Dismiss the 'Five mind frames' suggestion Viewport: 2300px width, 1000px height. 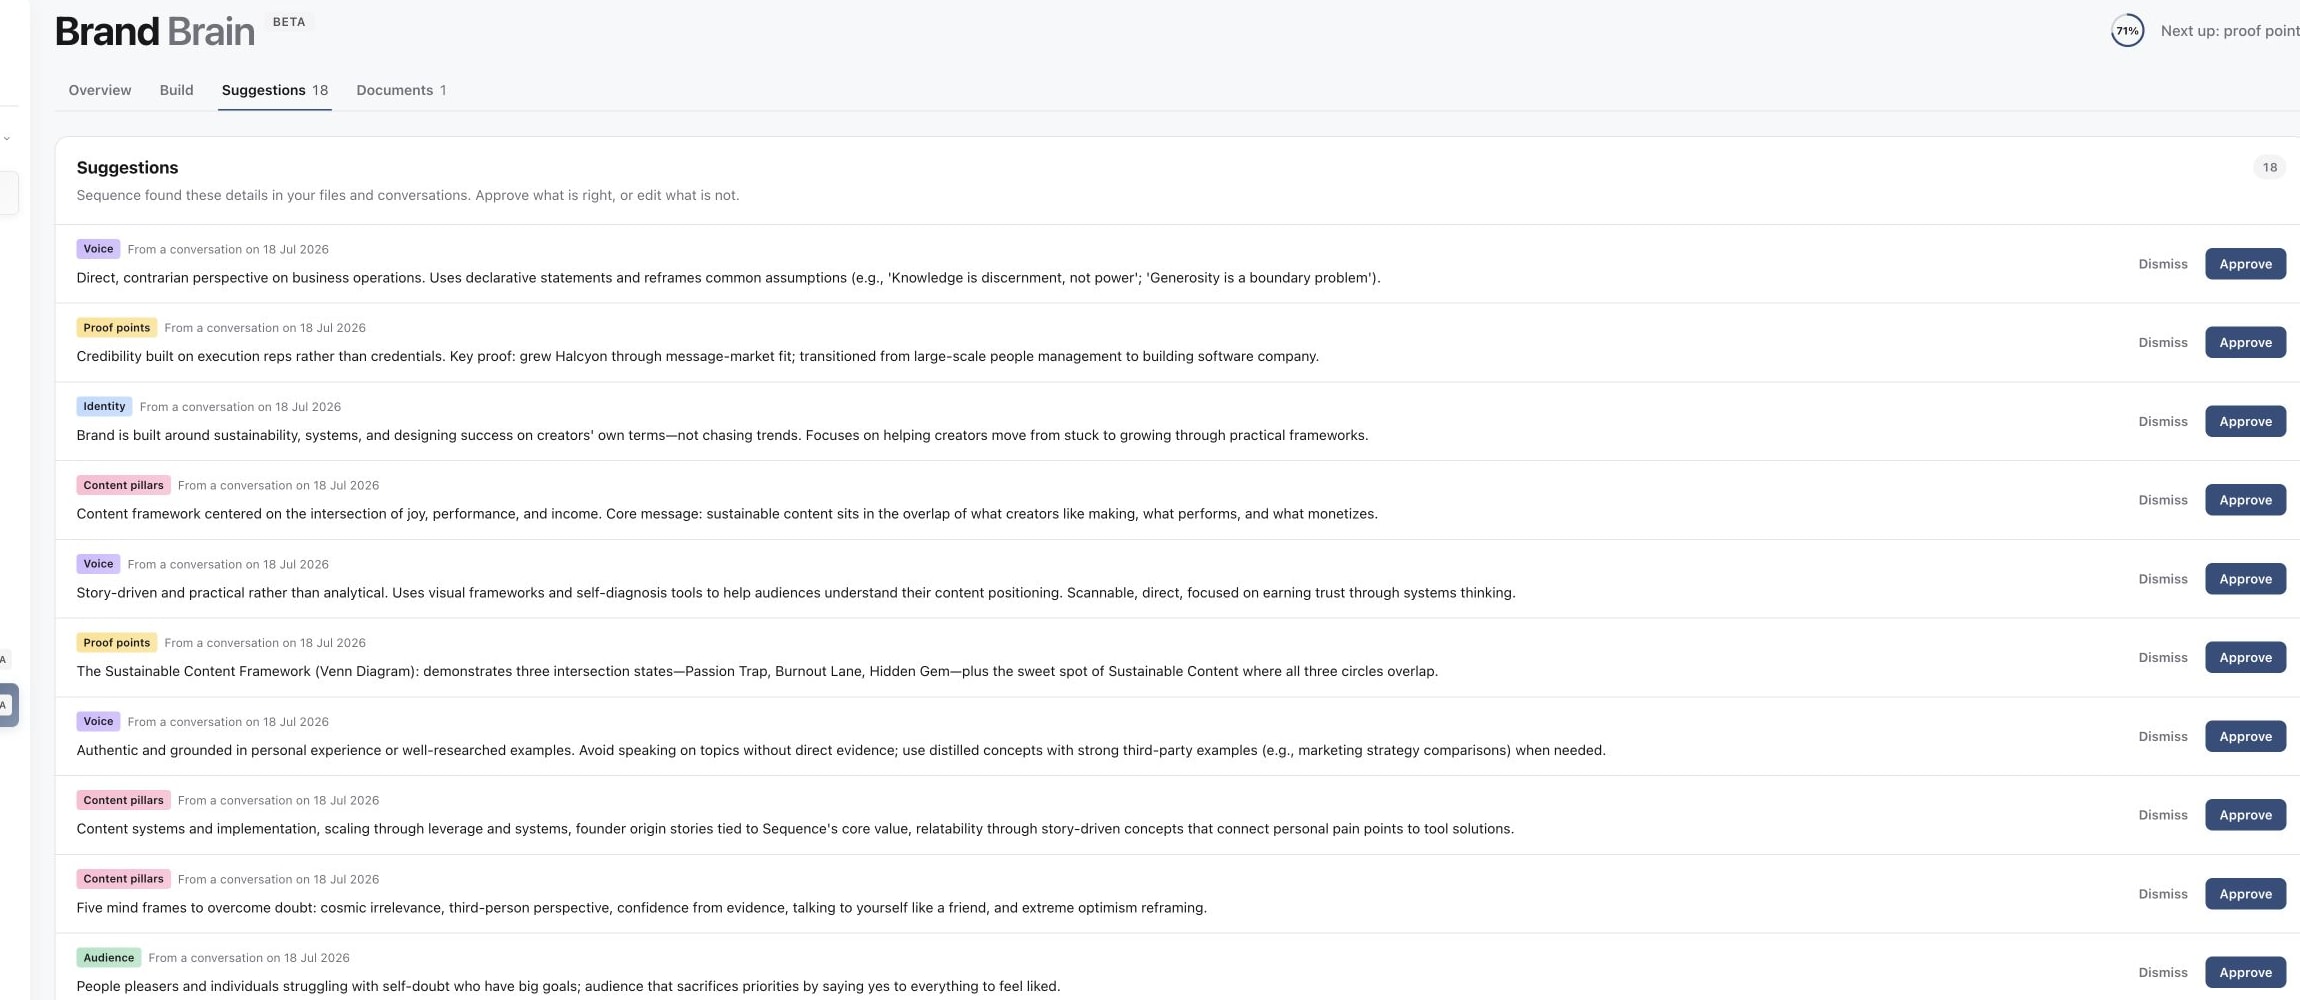click(x=2163, y=894)
